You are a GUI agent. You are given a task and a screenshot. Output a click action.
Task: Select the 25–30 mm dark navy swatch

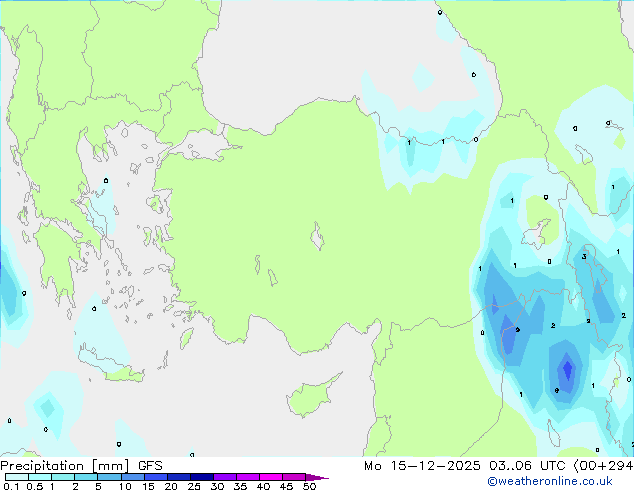(202, 477)
